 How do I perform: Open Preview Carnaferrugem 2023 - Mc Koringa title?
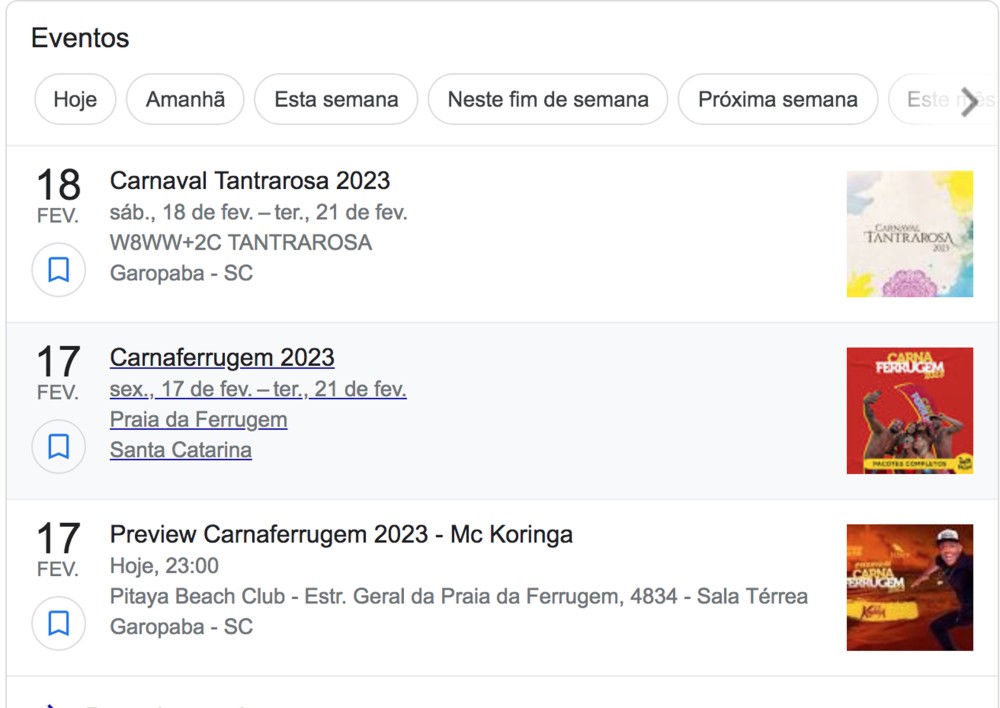click(x=341, y=535)
